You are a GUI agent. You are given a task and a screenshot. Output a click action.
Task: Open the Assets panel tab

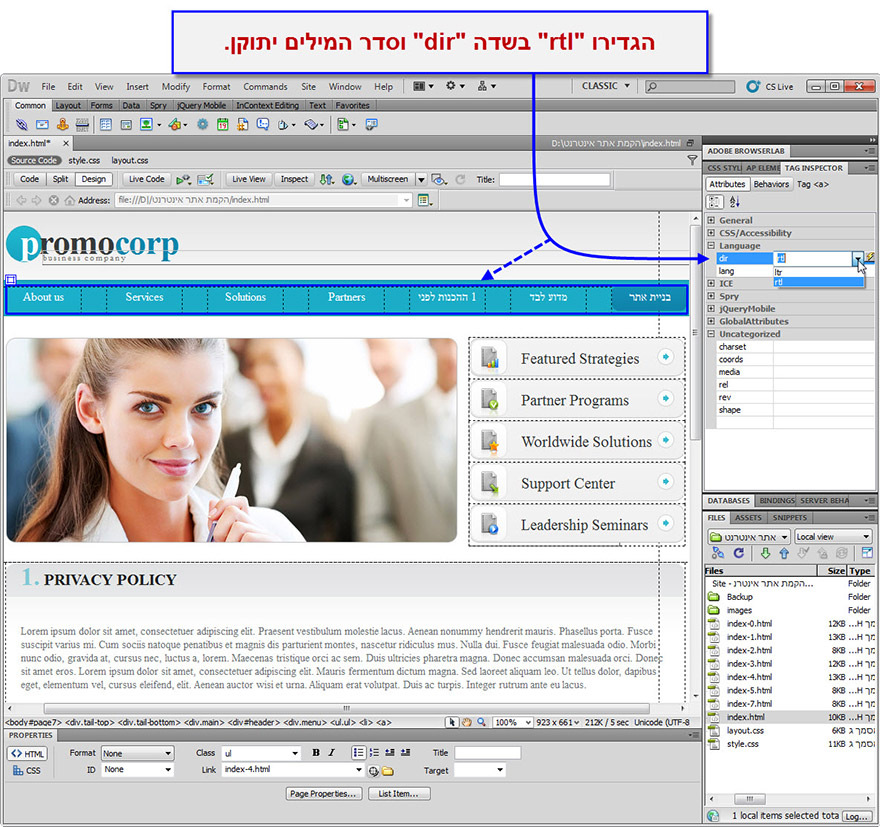[748, 518]
